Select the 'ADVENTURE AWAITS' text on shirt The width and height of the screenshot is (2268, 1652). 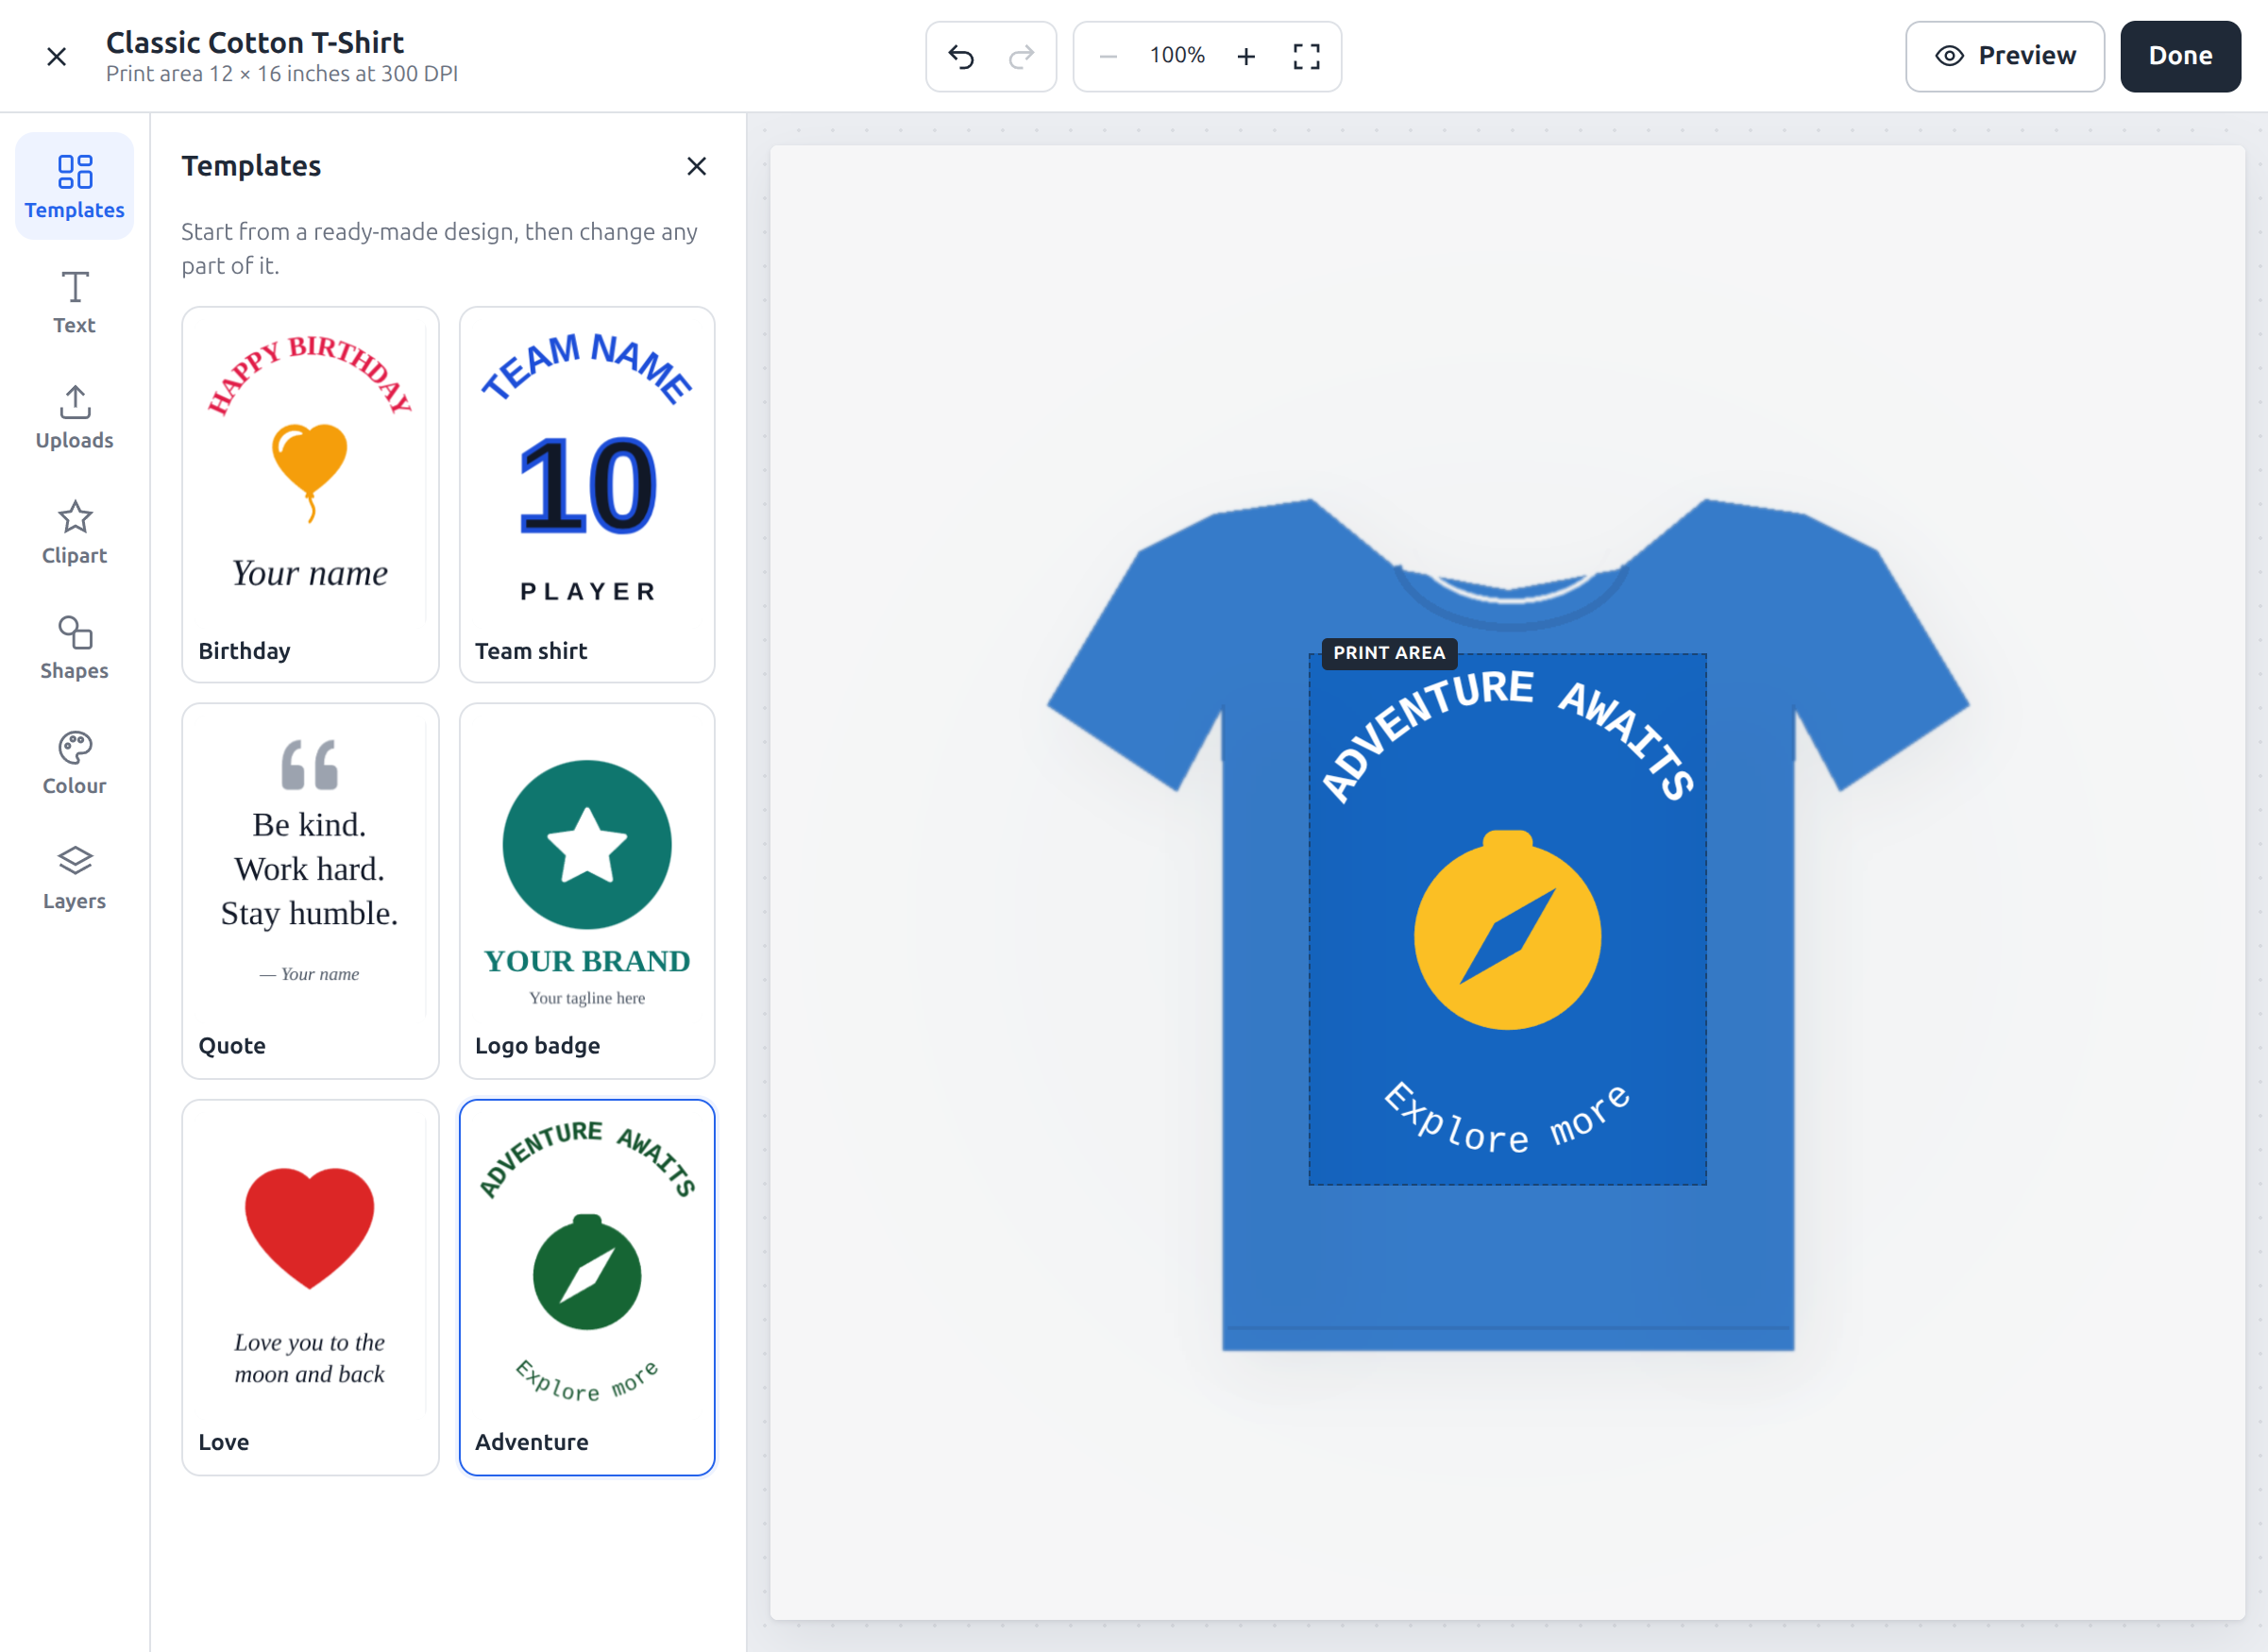pos(1508,735)
